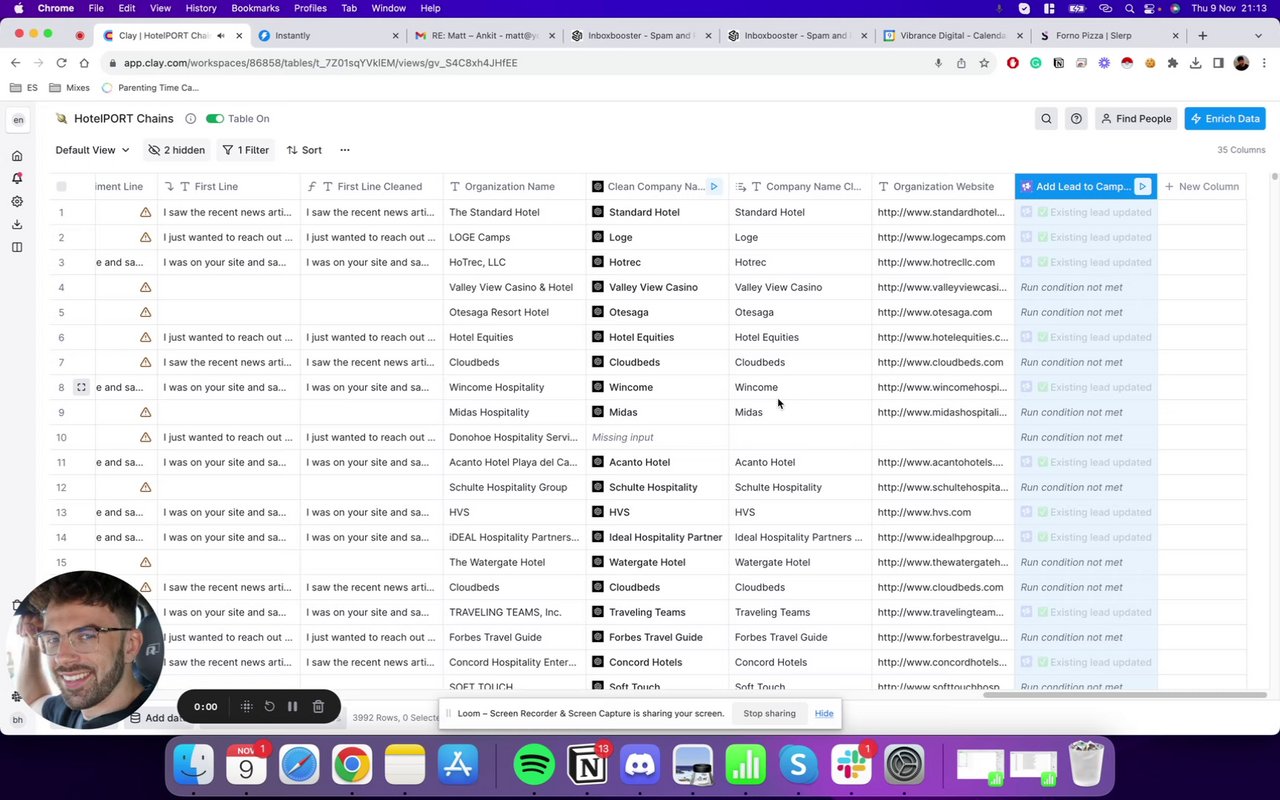
Task: Open Chrome downloads icon in the toolbar
Action: [x=1195, y=63]
